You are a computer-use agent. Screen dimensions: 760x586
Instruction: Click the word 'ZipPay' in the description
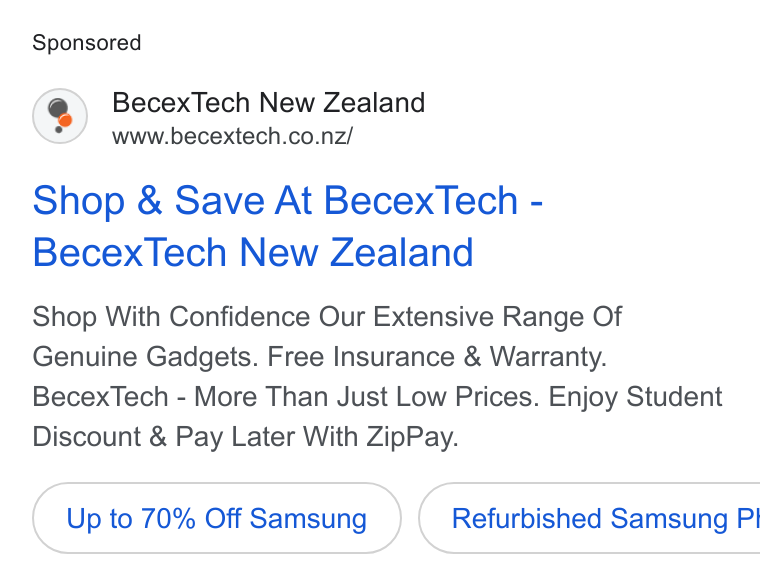tap(412, 437)
